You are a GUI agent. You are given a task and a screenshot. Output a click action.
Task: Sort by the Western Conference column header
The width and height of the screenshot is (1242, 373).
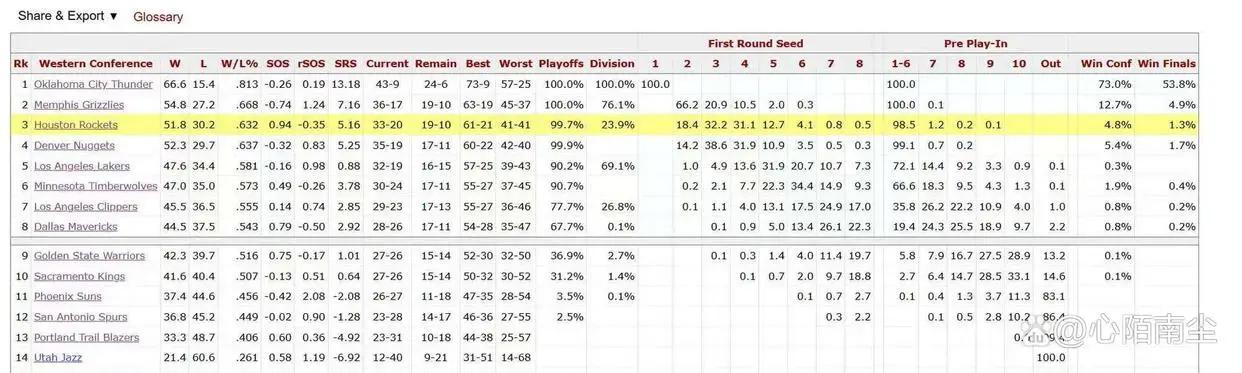[x=96, y=64]
